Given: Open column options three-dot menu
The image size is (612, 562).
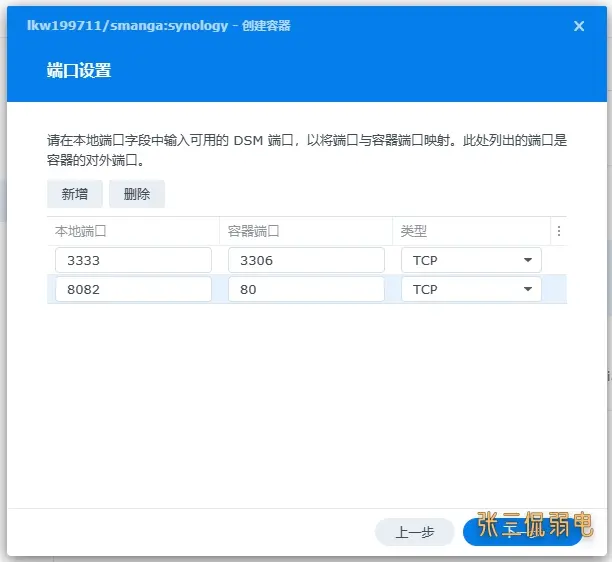Looking at the screenshot, I should pyautogui.click(x=559, y=231).
